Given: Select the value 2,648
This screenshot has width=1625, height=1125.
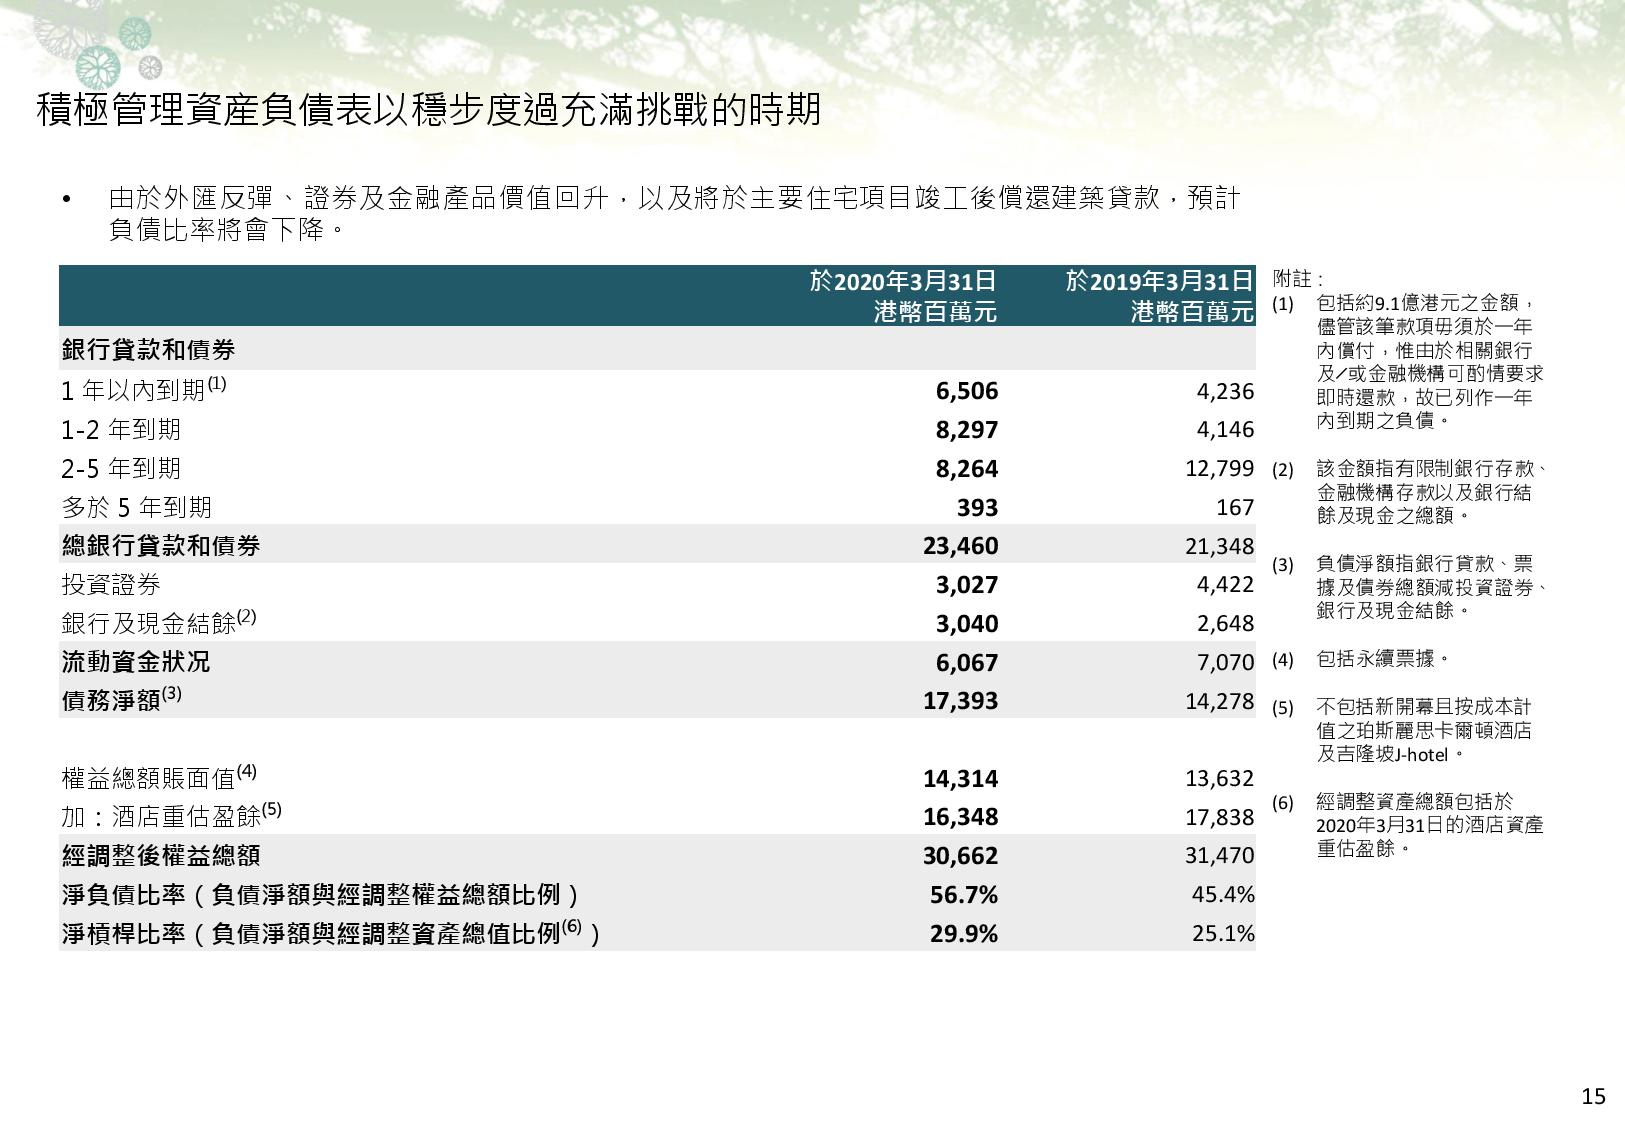Looking at the screenshot, I should 1225,624.
